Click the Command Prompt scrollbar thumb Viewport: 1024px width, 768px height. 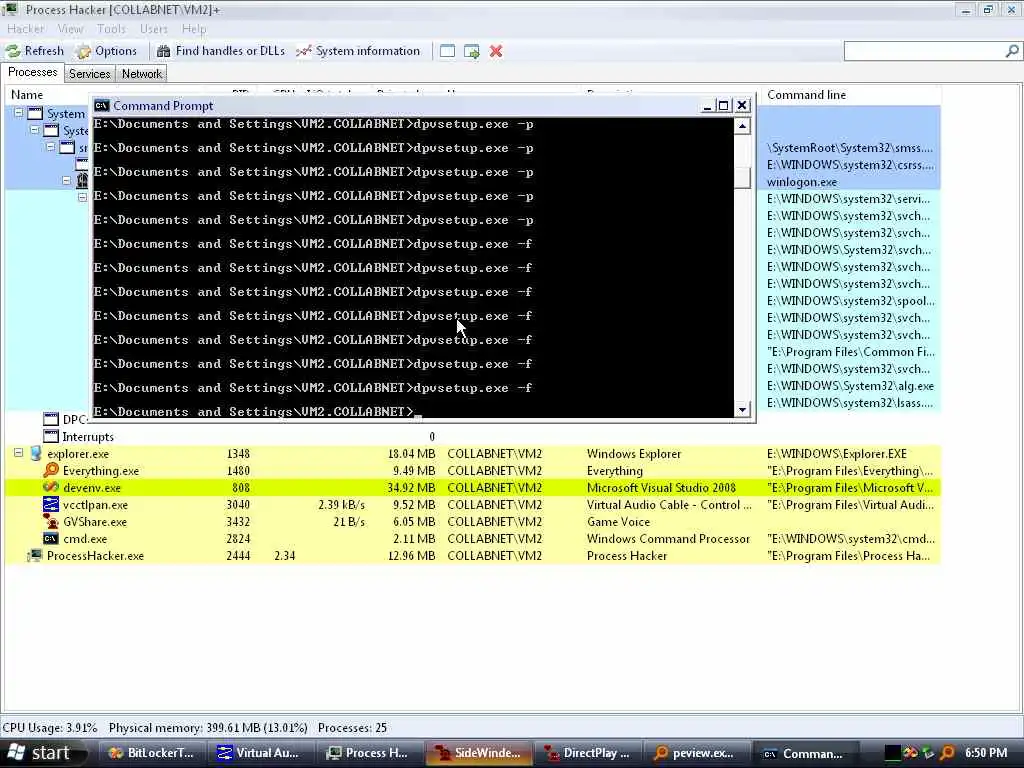742,178
